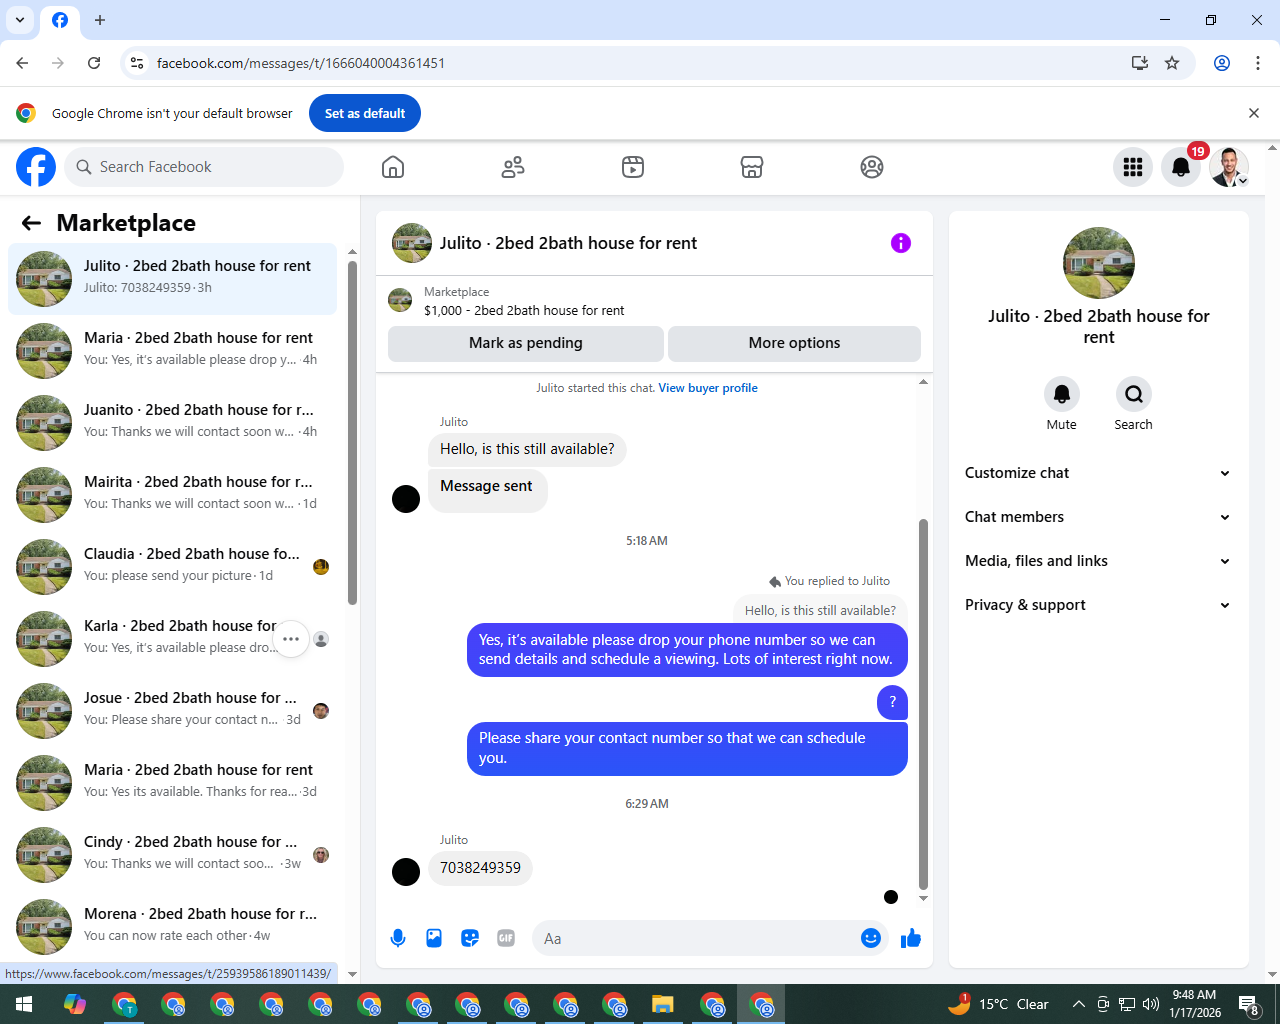This screenshot has width=1280, height=1024.
Task: Open the $1,000 listing title link
Action: [x=524, y=311]
